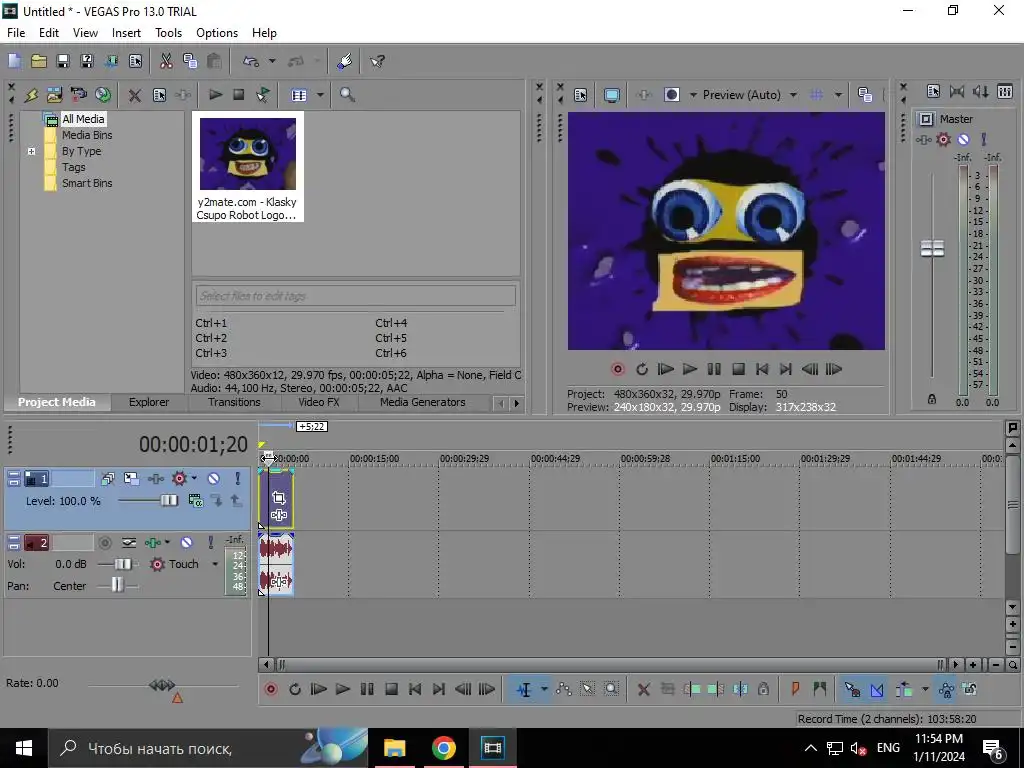
Task: Open the File menu
Action: pos(16,33)
